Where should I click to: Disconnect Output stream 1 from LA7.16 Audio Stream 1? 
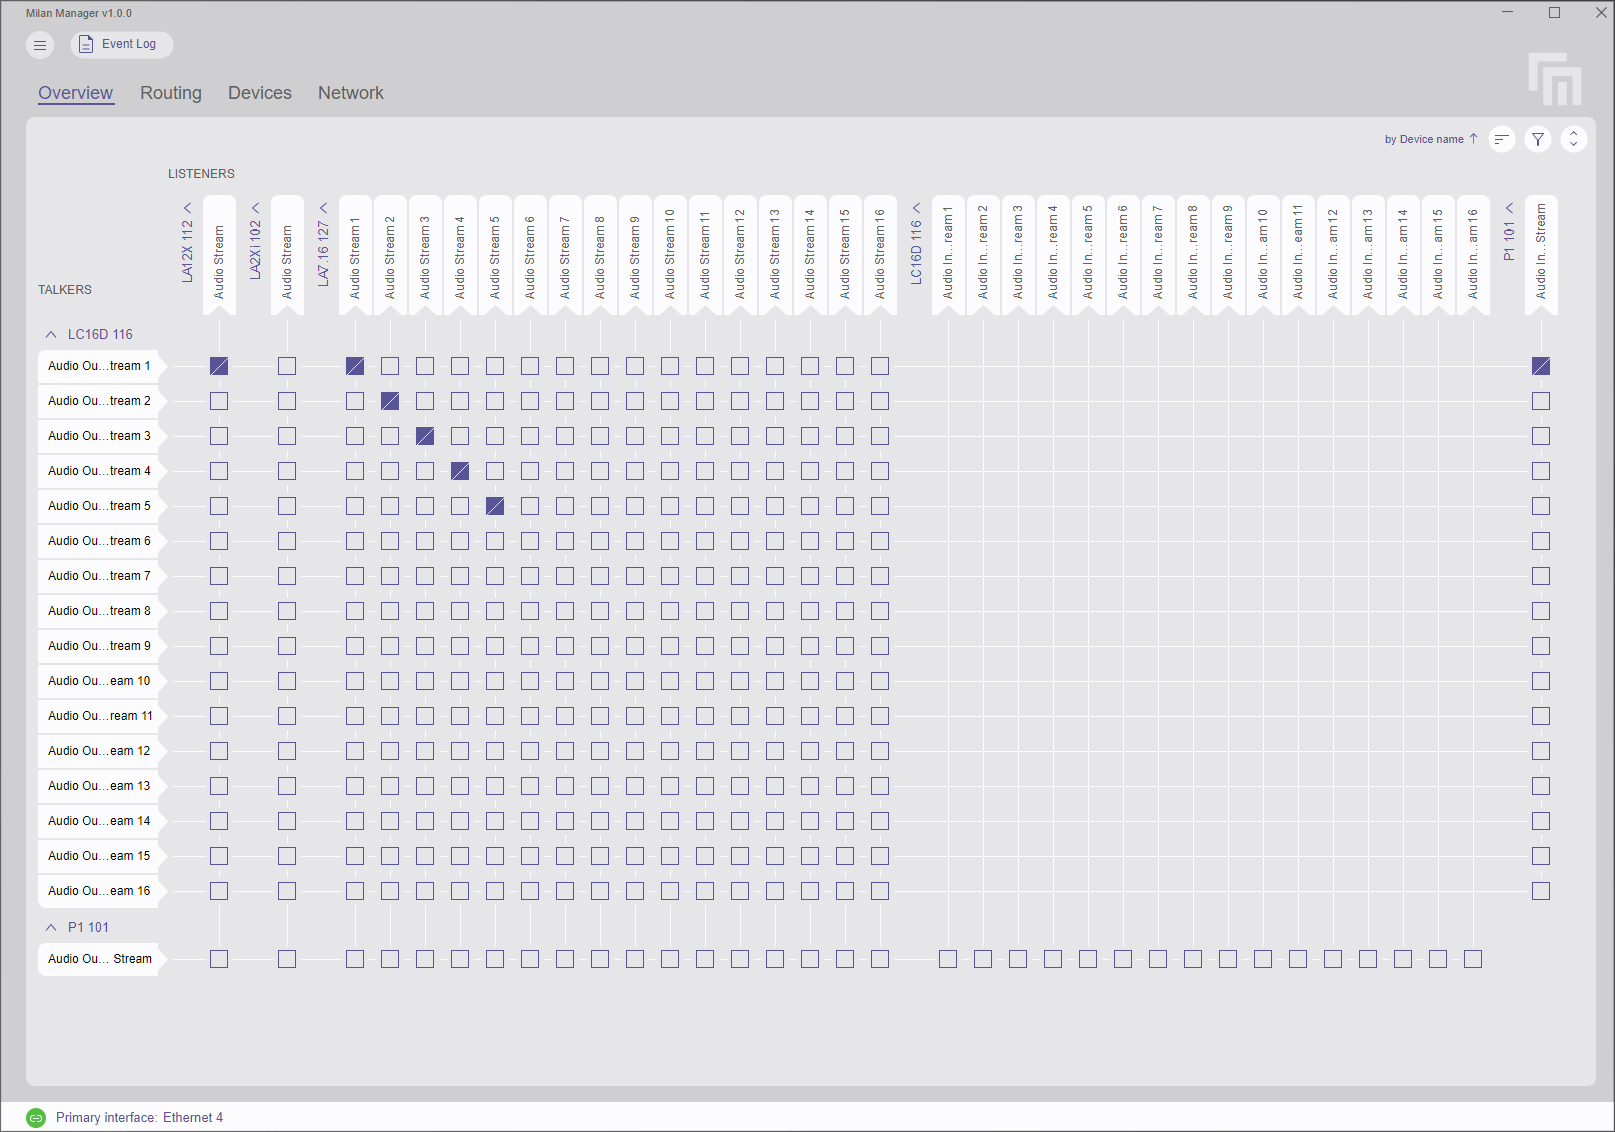355,366
